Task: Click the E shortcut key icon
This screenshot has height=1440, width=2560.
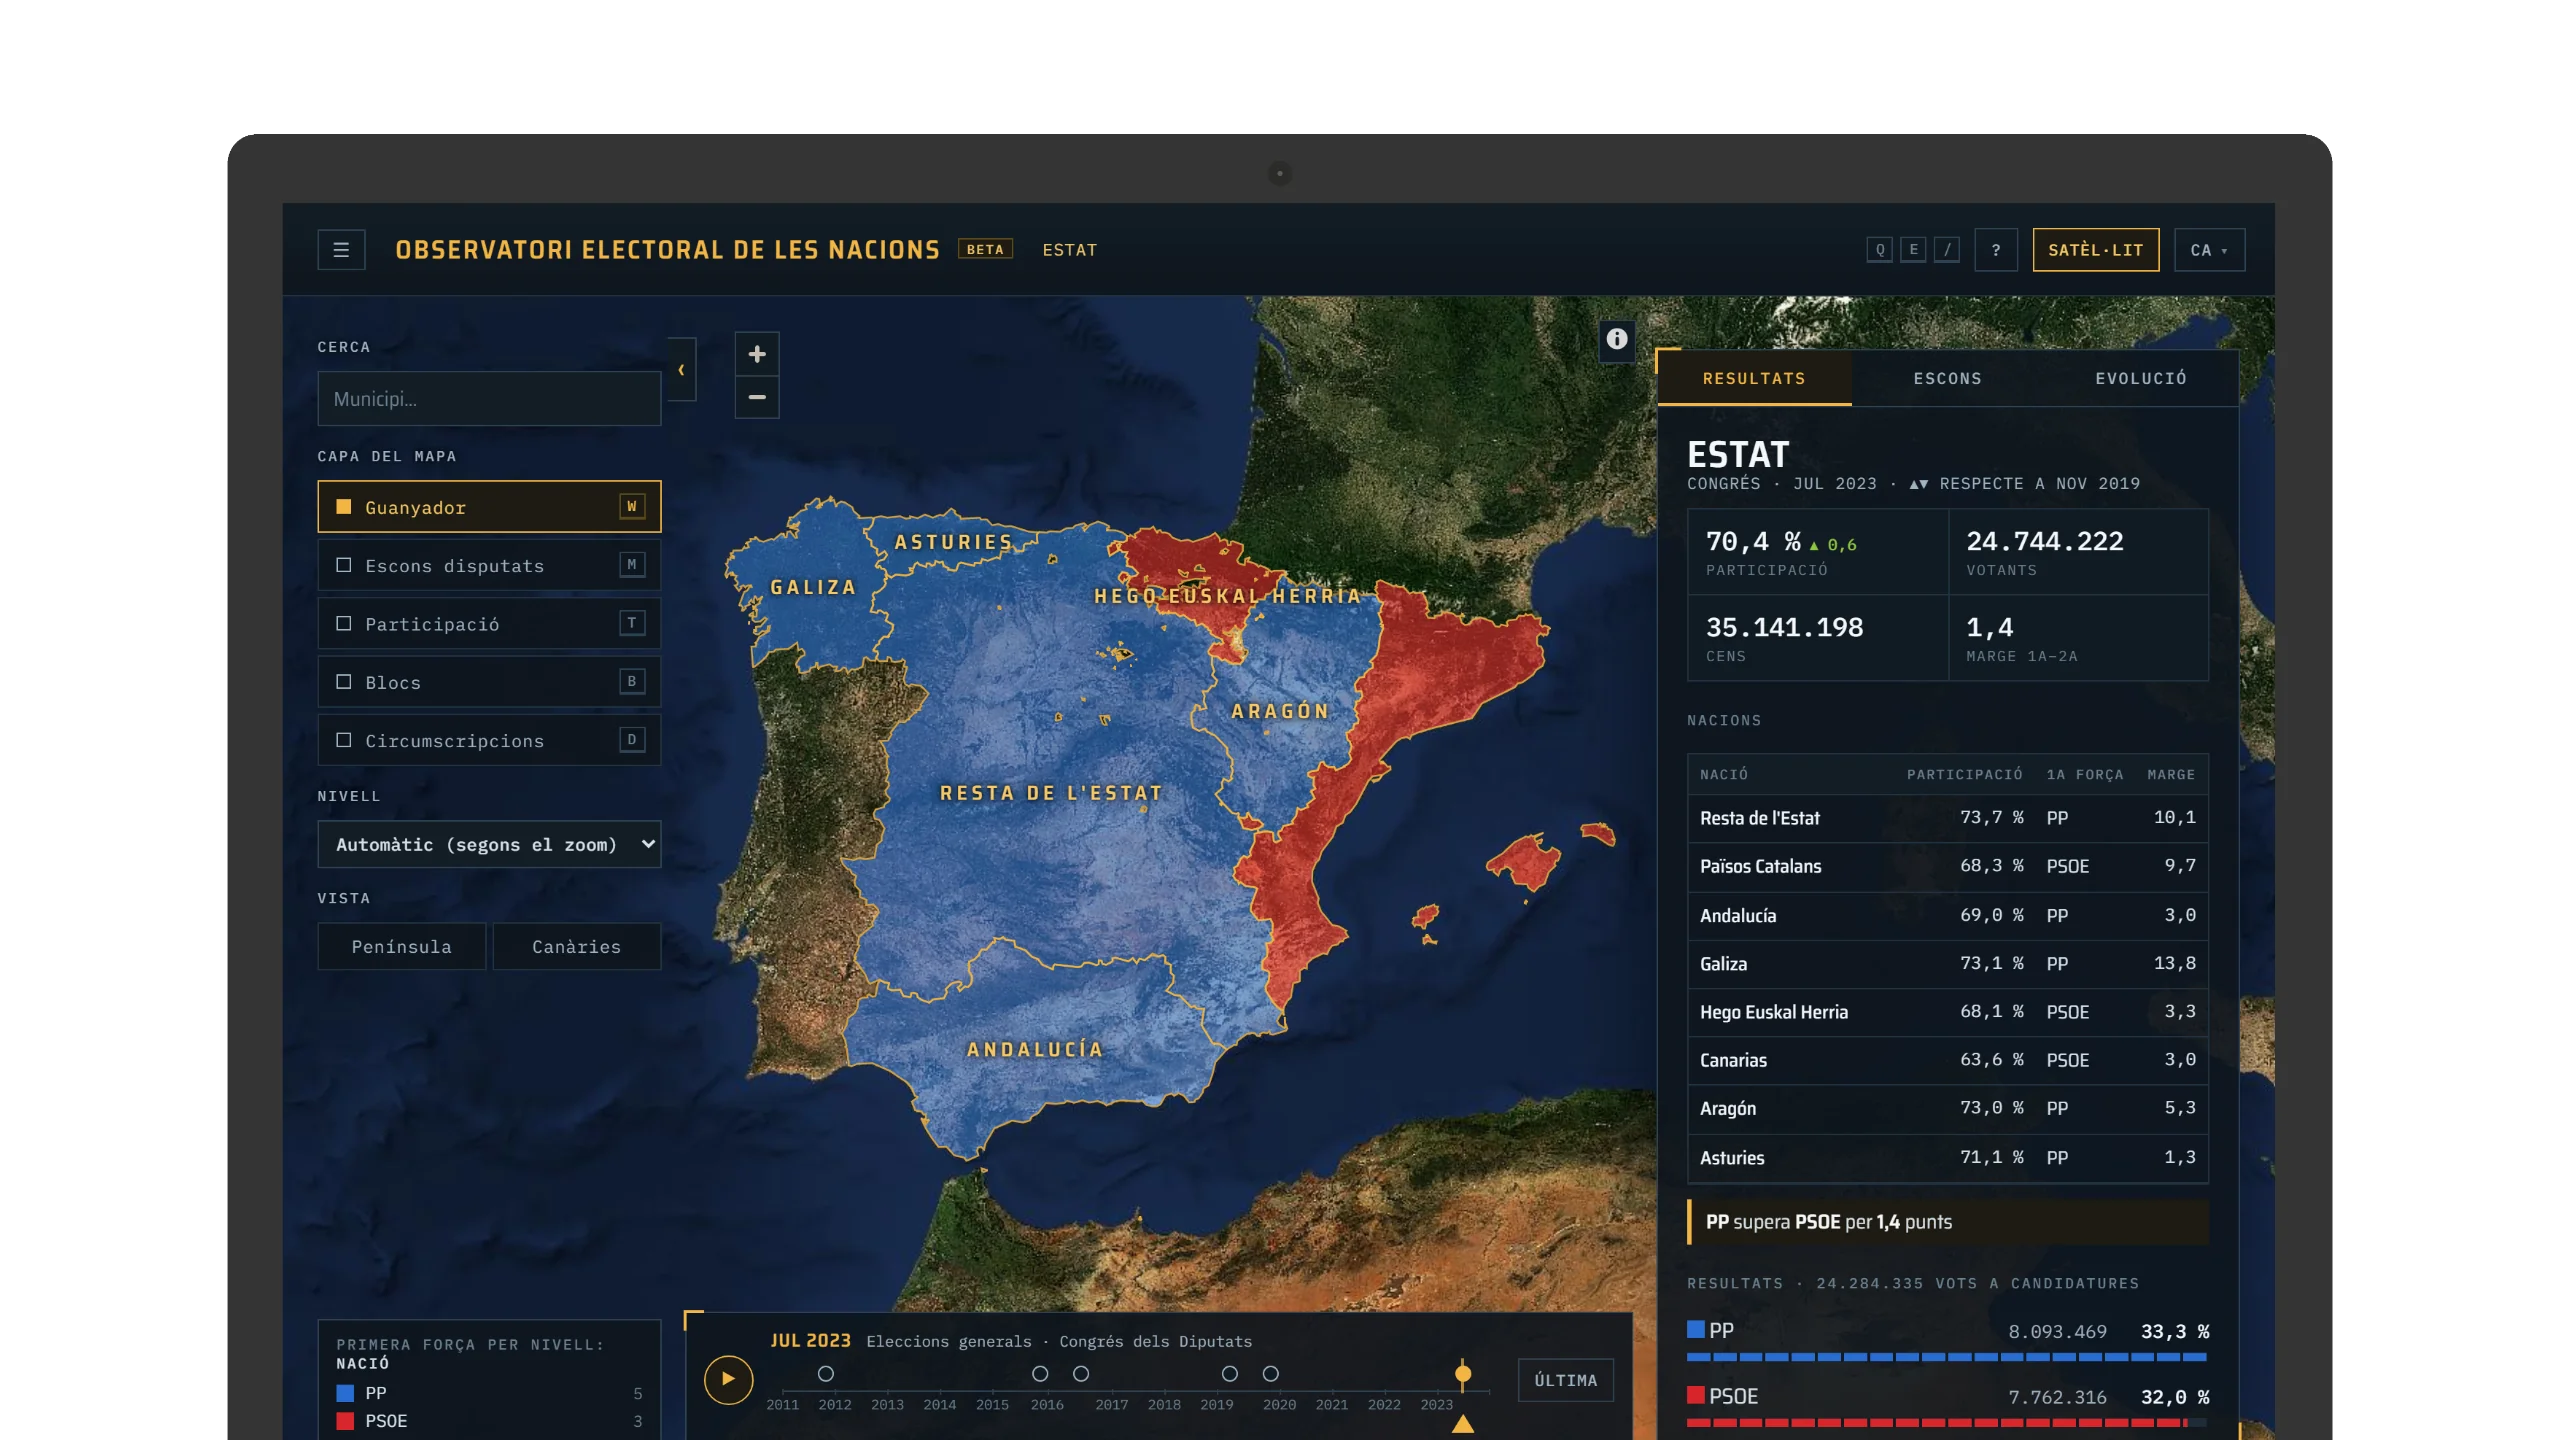Action: click(x=1913, y=250)
